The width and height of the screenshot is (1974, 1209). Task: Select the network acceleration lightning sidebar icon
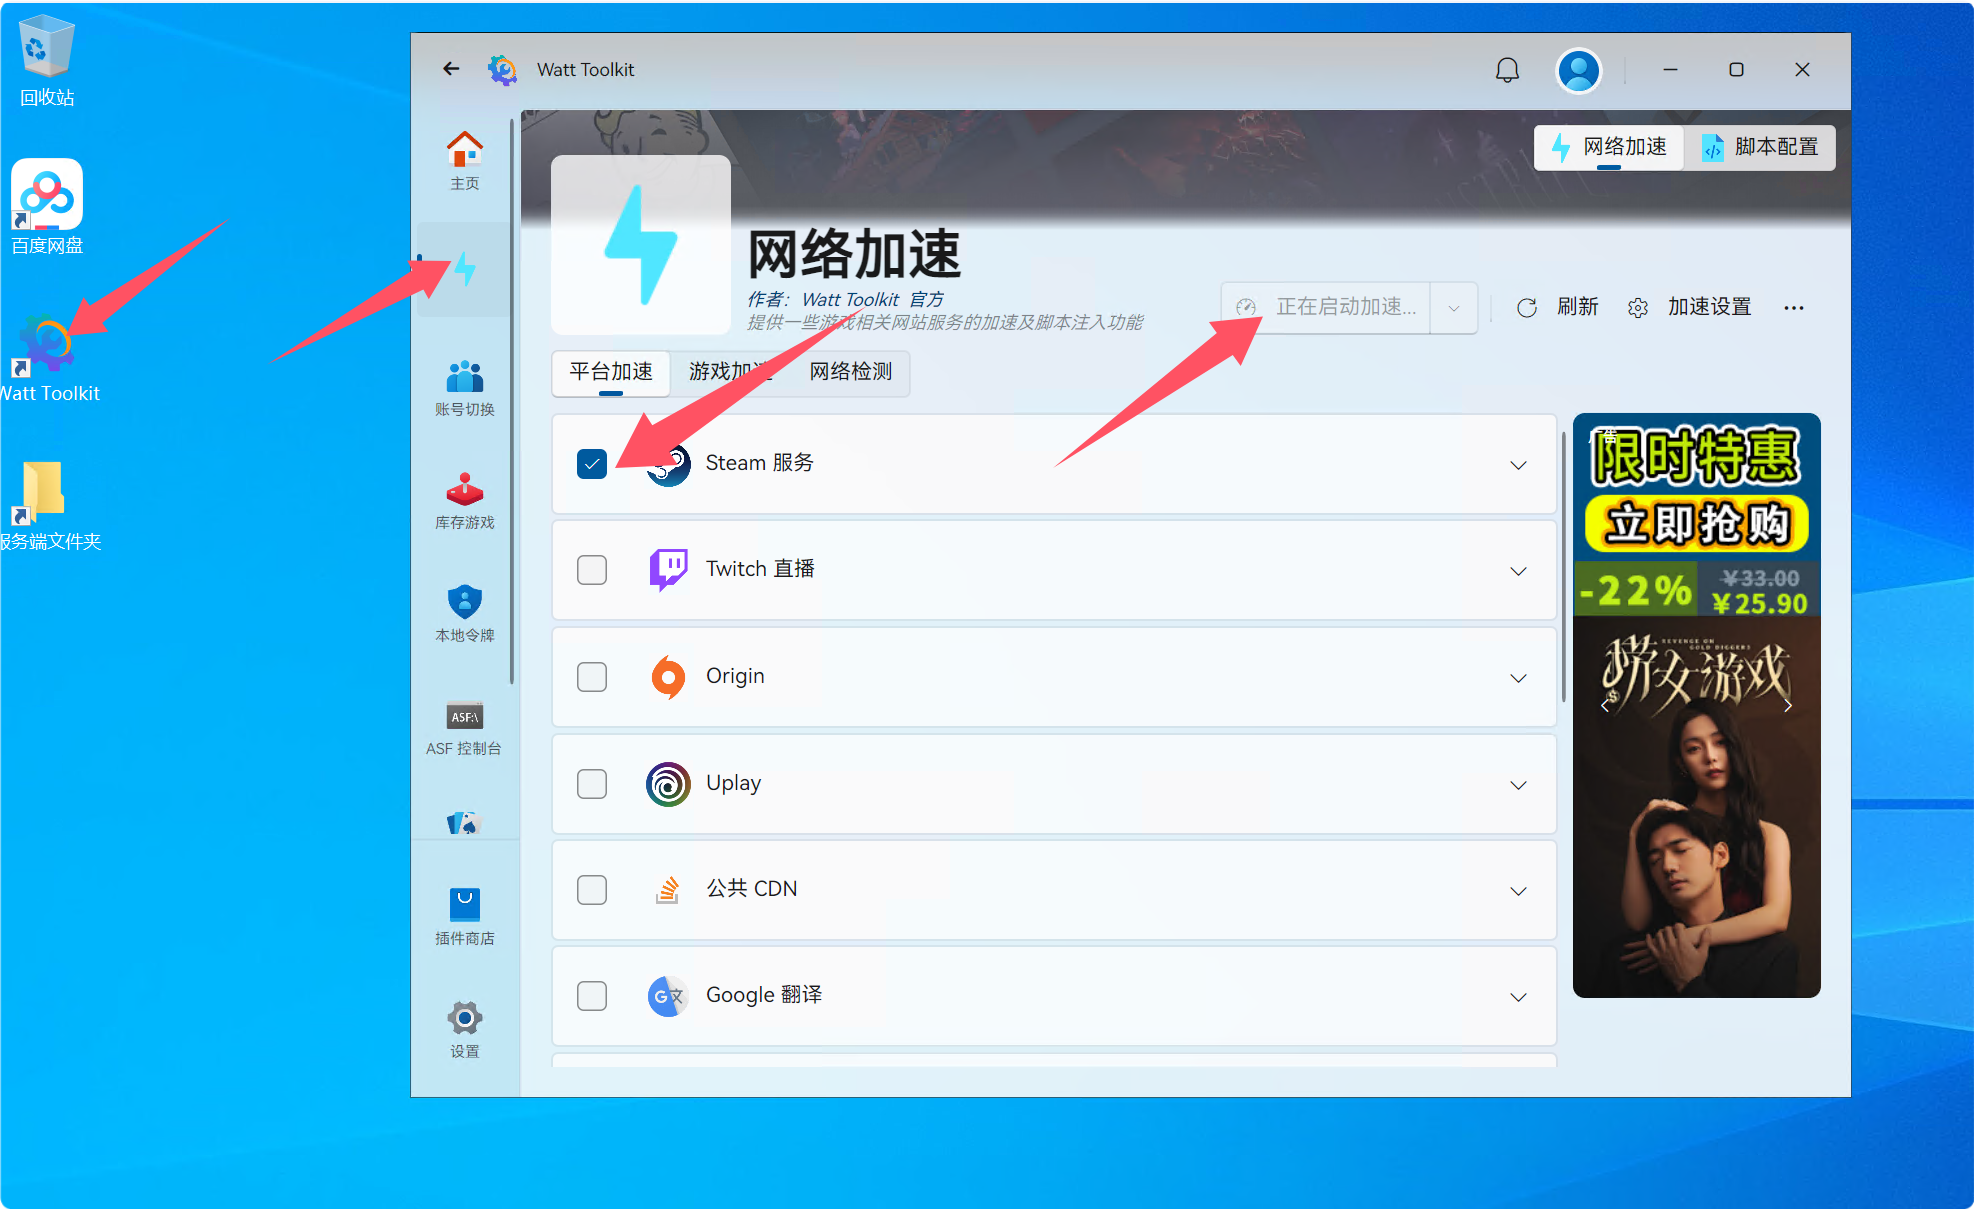(x=465, y=269)
